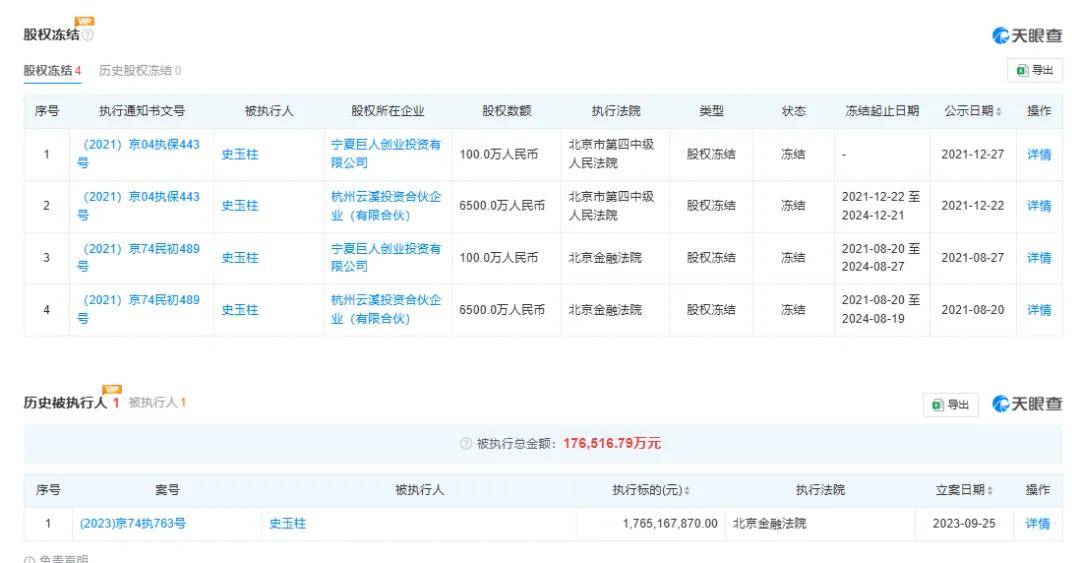This screenshot has width=1080, height=563.
Task: Open 史玉柱 profile in freeze row 2
Action: (240, 205)
